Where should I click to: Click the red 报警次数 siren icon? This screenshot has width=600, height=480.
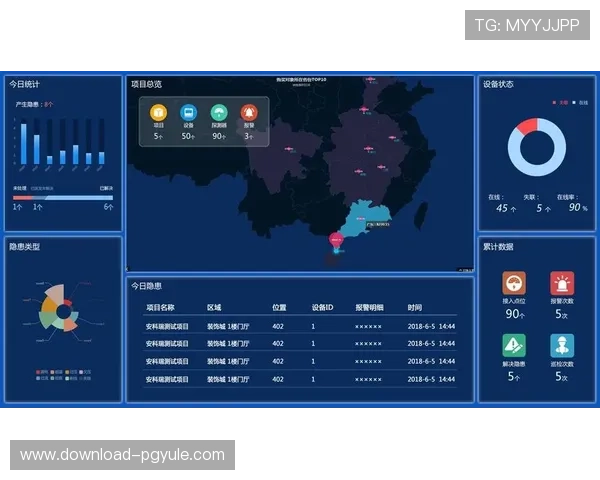coord(562,283)
